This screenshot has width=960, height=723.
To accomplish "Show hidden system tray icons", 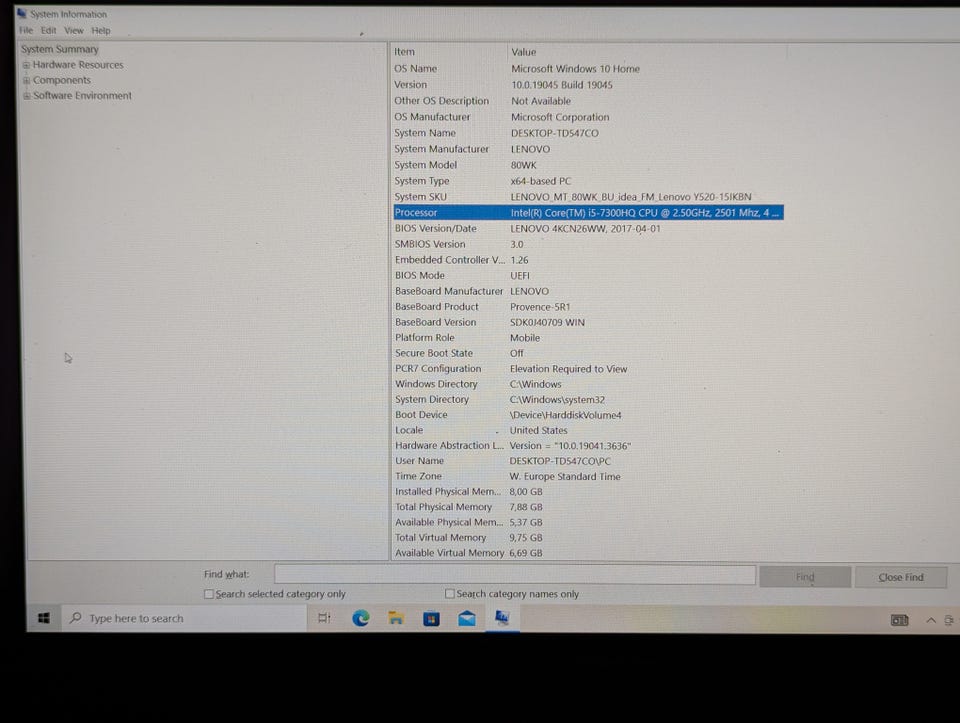I will click(x=931, y=620).
